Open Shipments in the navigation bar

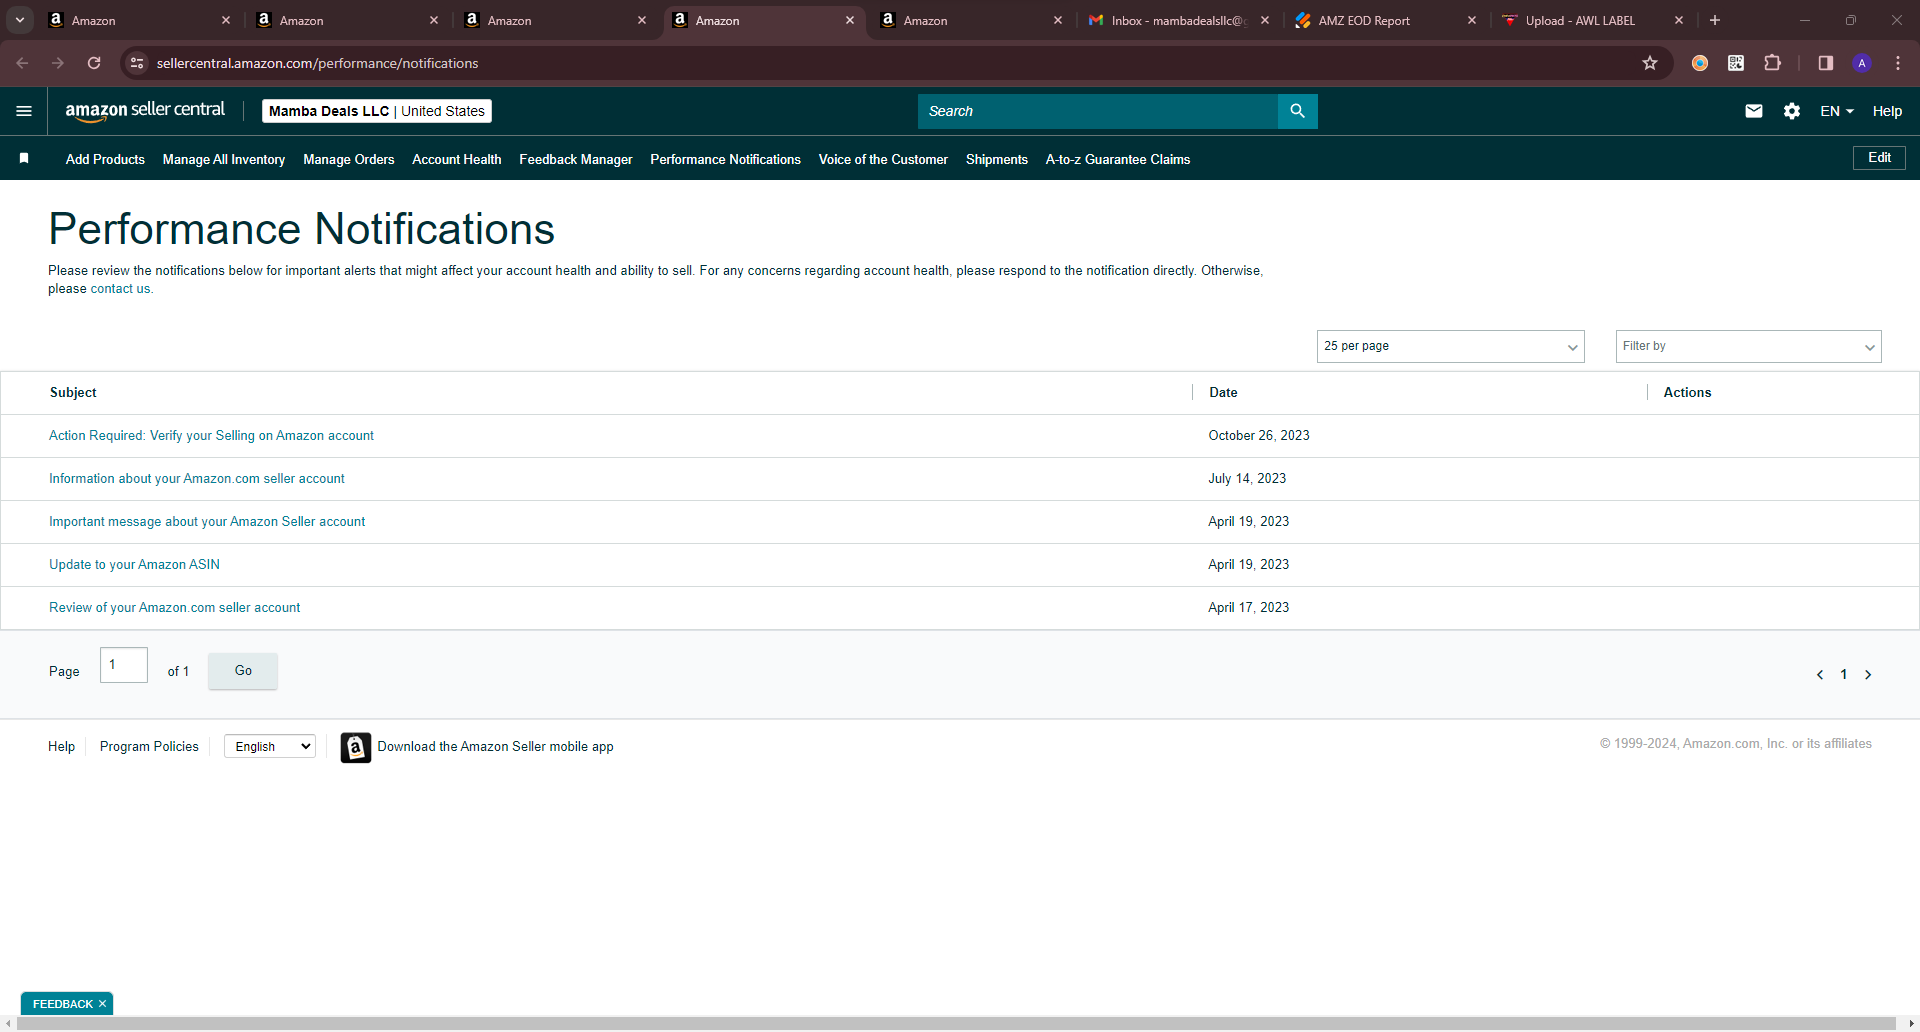997,159
